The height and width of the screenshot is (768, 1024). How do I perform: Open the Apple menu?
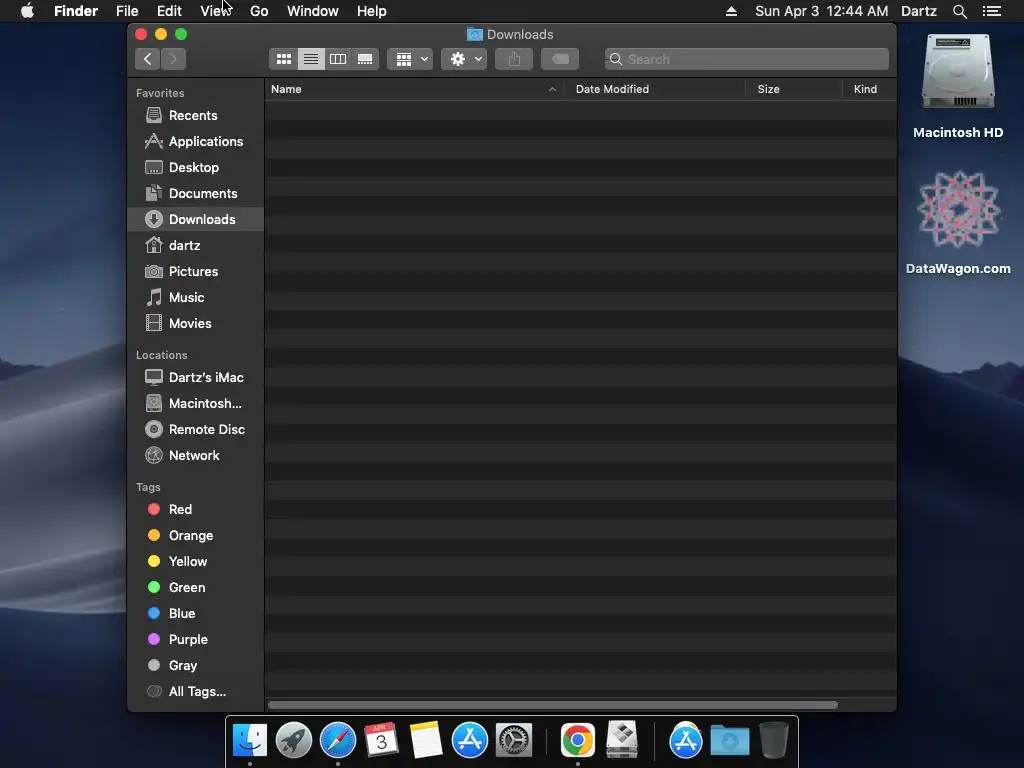[x=27, y=11]
